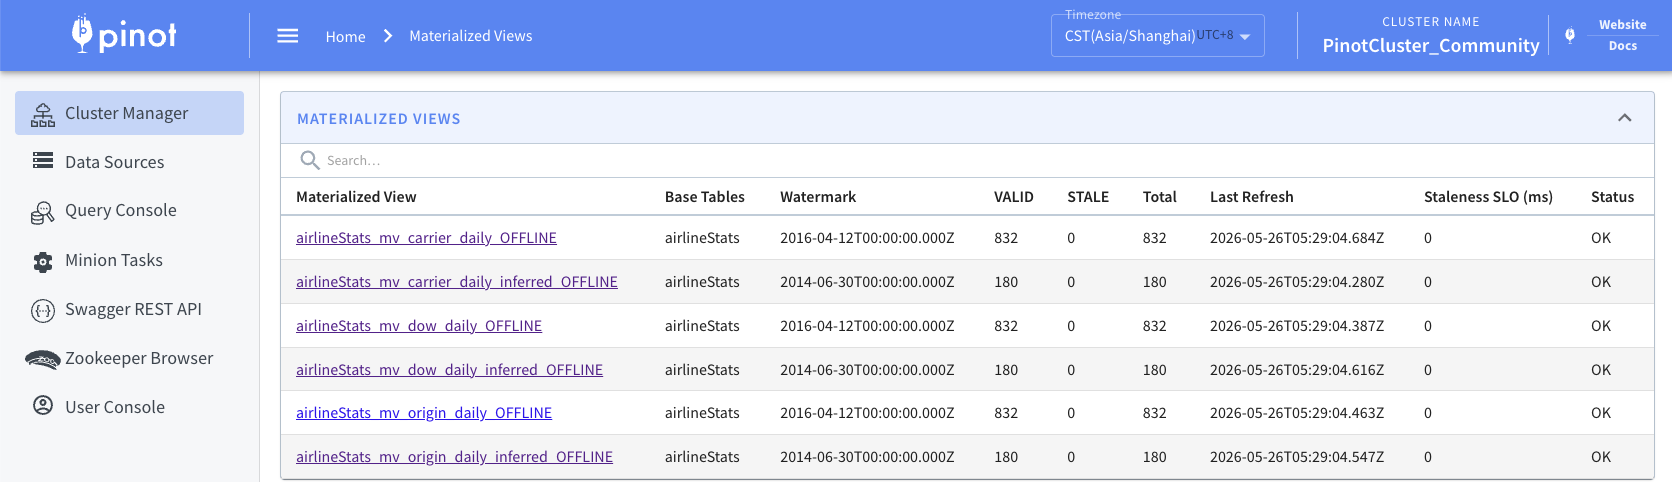Click the Total column header
This screenshot has height=482, width=1672.
click(x=1160, y=197)
